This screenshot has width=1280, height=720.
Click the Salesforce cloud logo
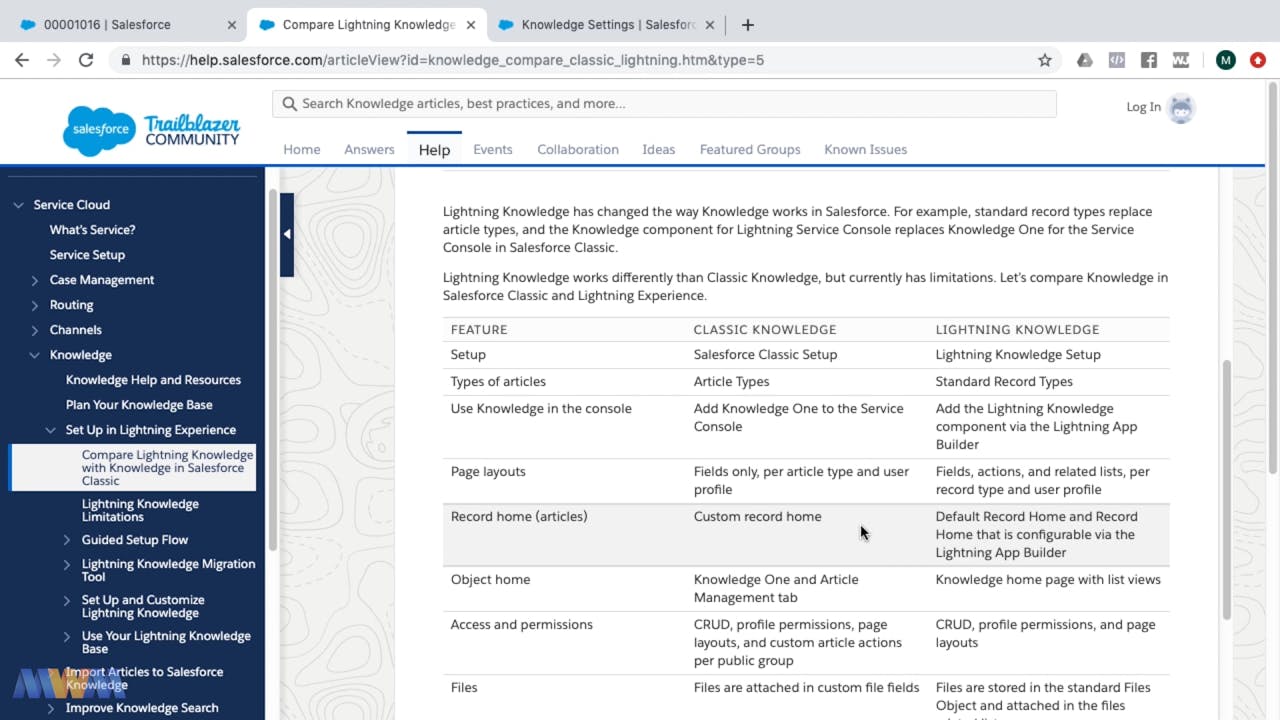[x=99, y=130]
